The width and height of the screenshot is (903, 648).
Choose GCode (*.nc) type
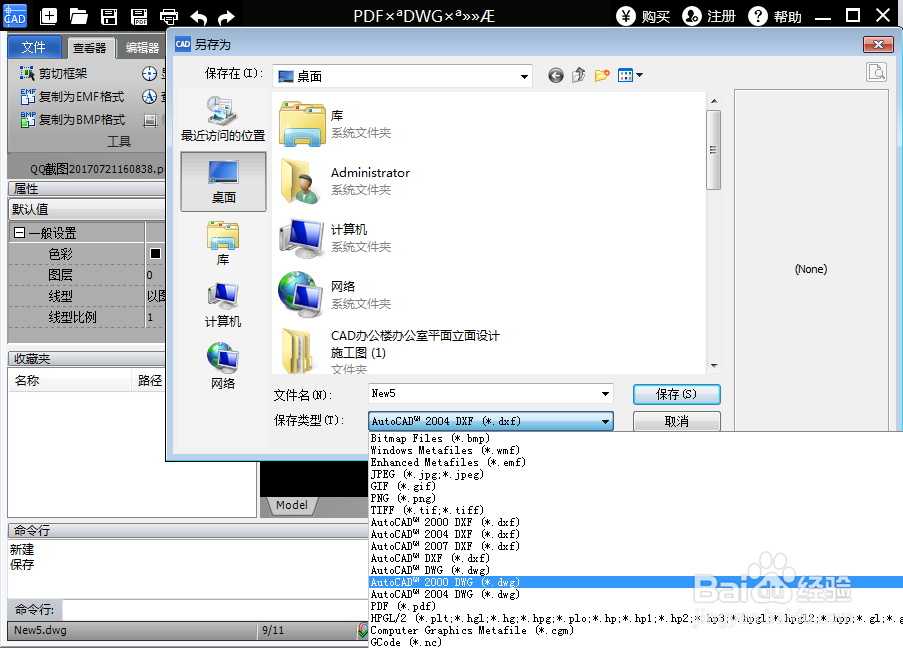point(636,642)
